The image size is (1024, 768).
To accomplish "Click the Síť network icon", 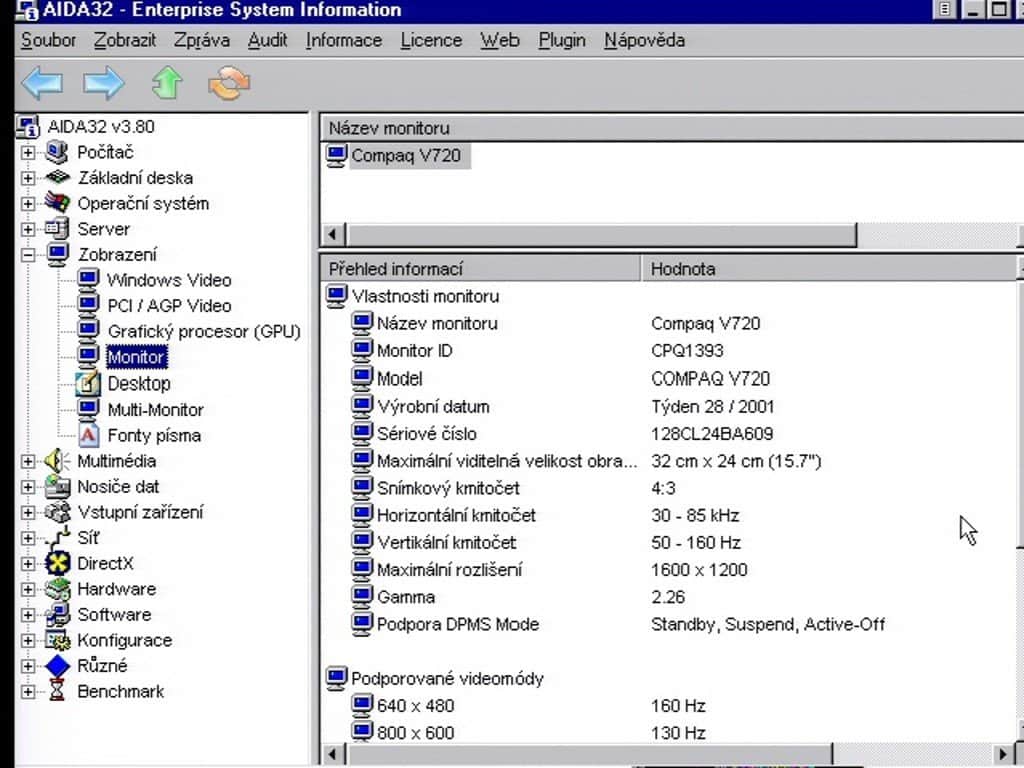I will [57, 537].
